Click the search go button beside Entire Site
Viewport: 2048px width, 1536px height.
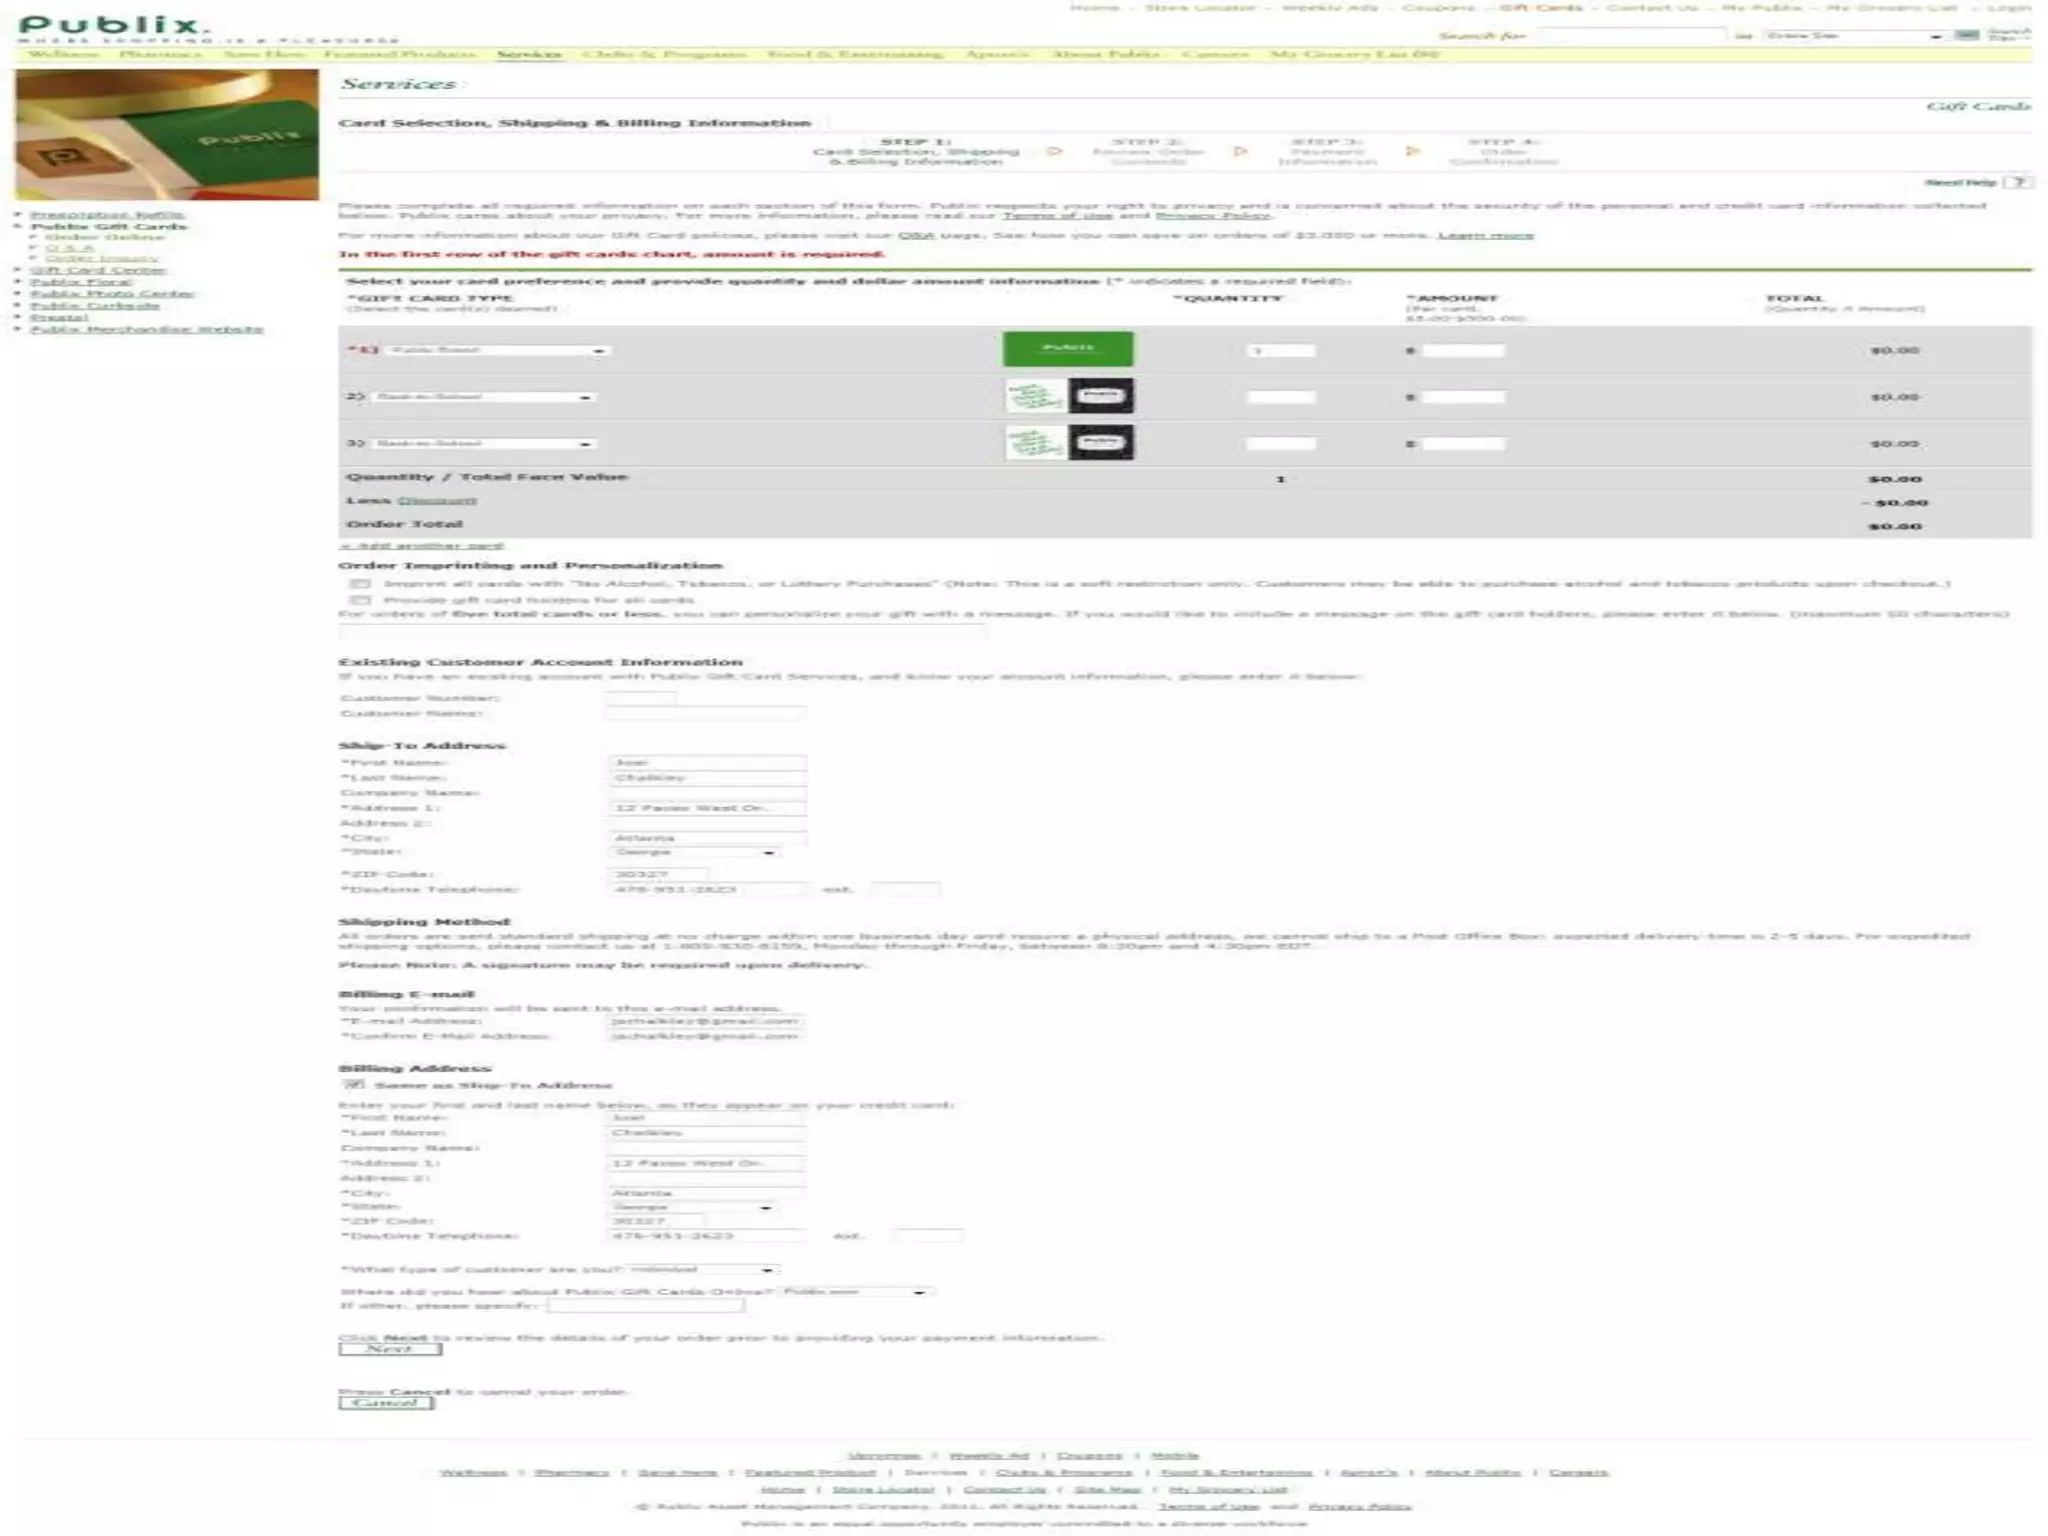tap(1966, 35)
